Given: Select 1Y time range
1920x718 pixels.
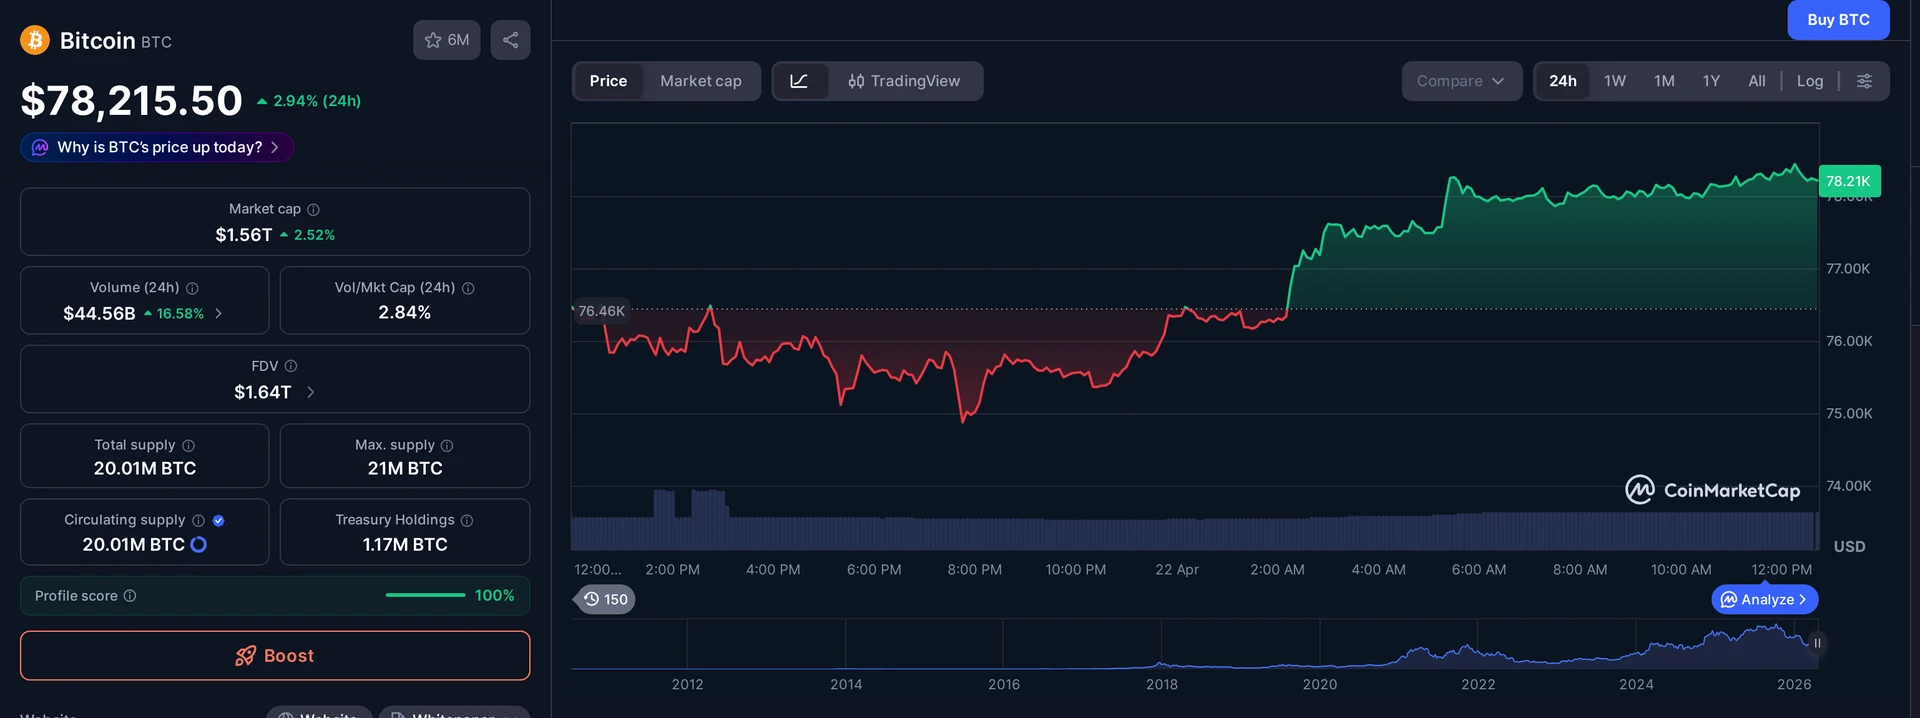Looking at the screenshot, I should click(x=1711, y=81).
